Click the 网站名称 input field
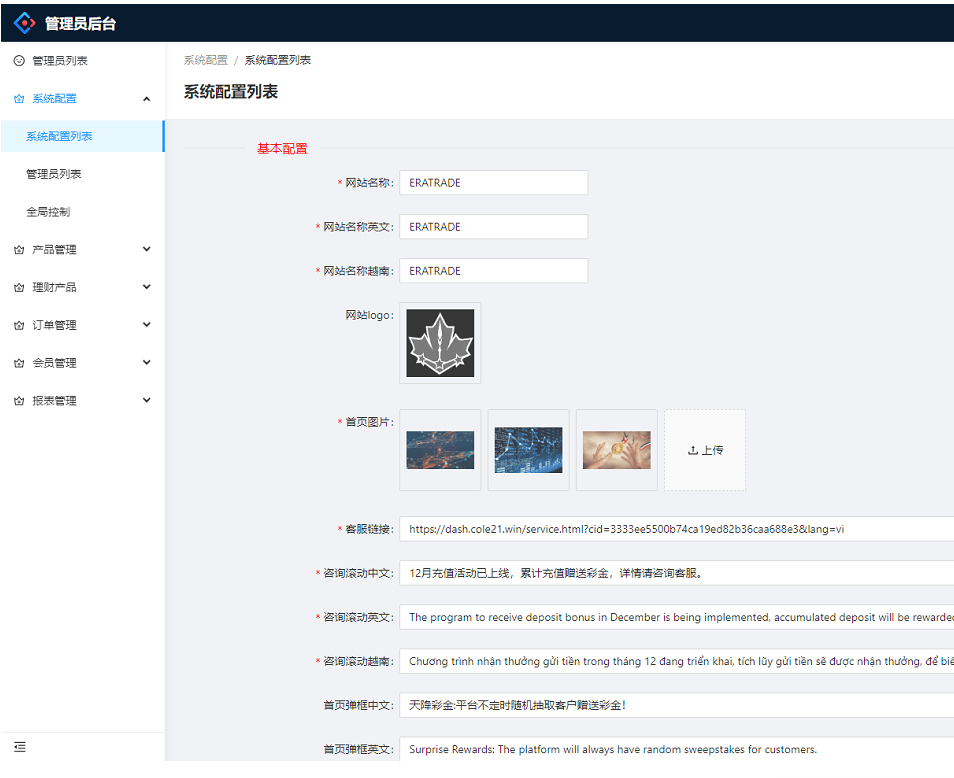The image size is (954, 778). (493, 183)
